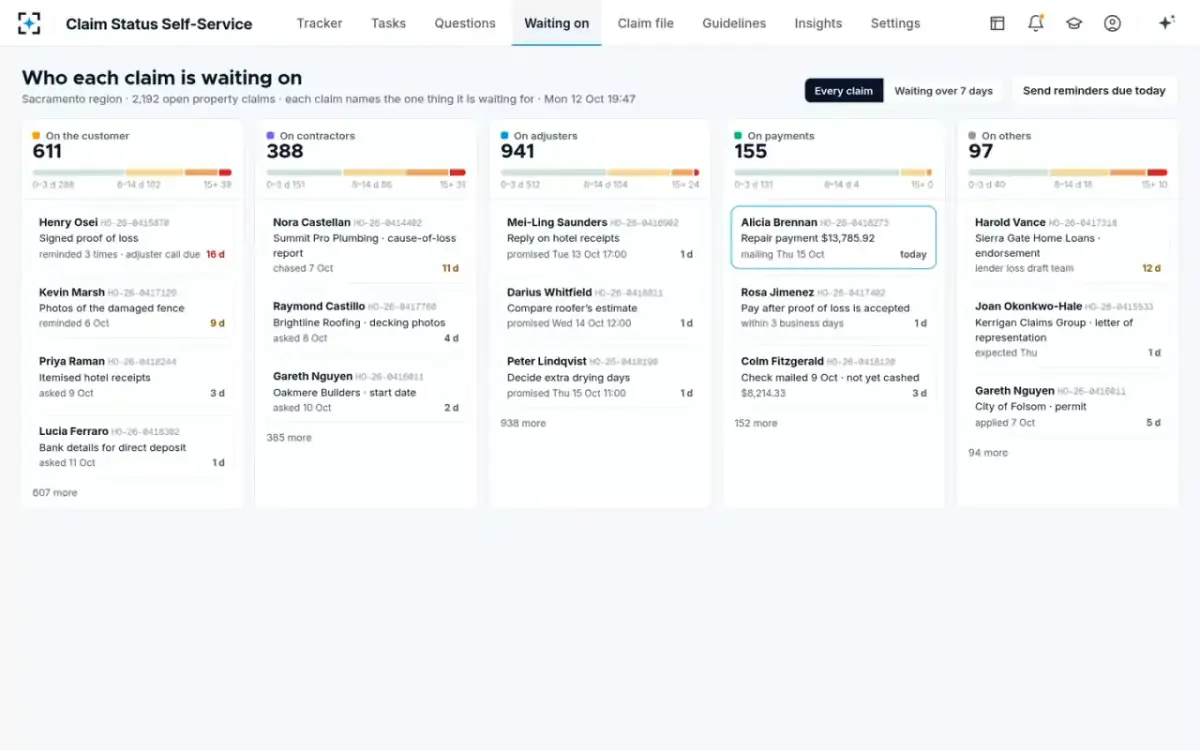This screenshot has height=750, width=1200.
Task: Open the Questions tab
Action: coord(465,23)
